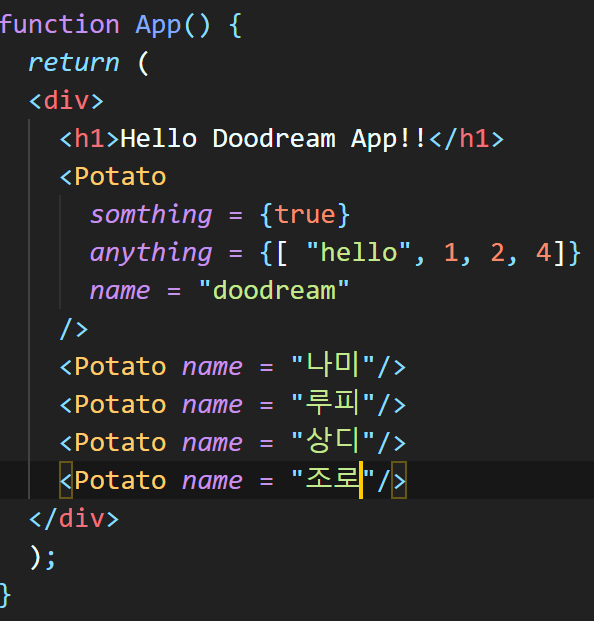Click the 'return' keyword
The image size is (594, 621).
74,63
